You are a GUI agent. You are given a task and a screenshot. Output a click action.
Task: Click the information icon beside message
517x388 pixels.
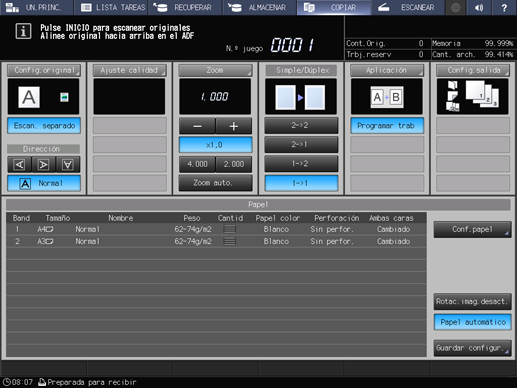(x=23, y=31)
